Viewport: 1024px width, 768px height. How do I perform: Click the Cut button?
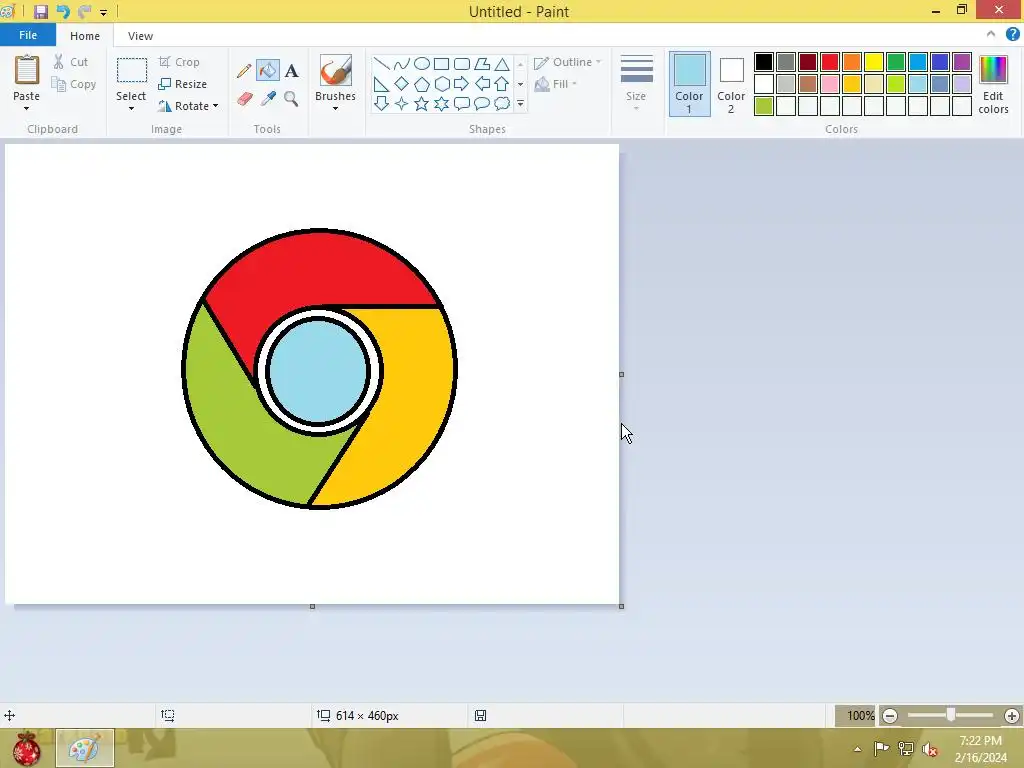tap(71, 62)
